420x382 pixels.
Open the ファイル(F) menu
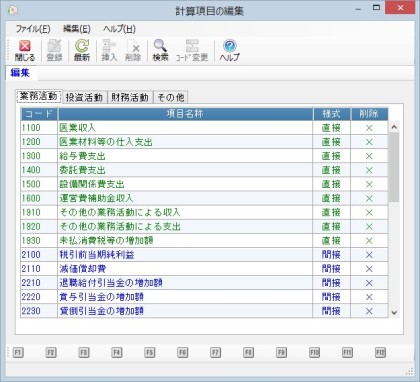pyautogui.click(x=33, y=29)
